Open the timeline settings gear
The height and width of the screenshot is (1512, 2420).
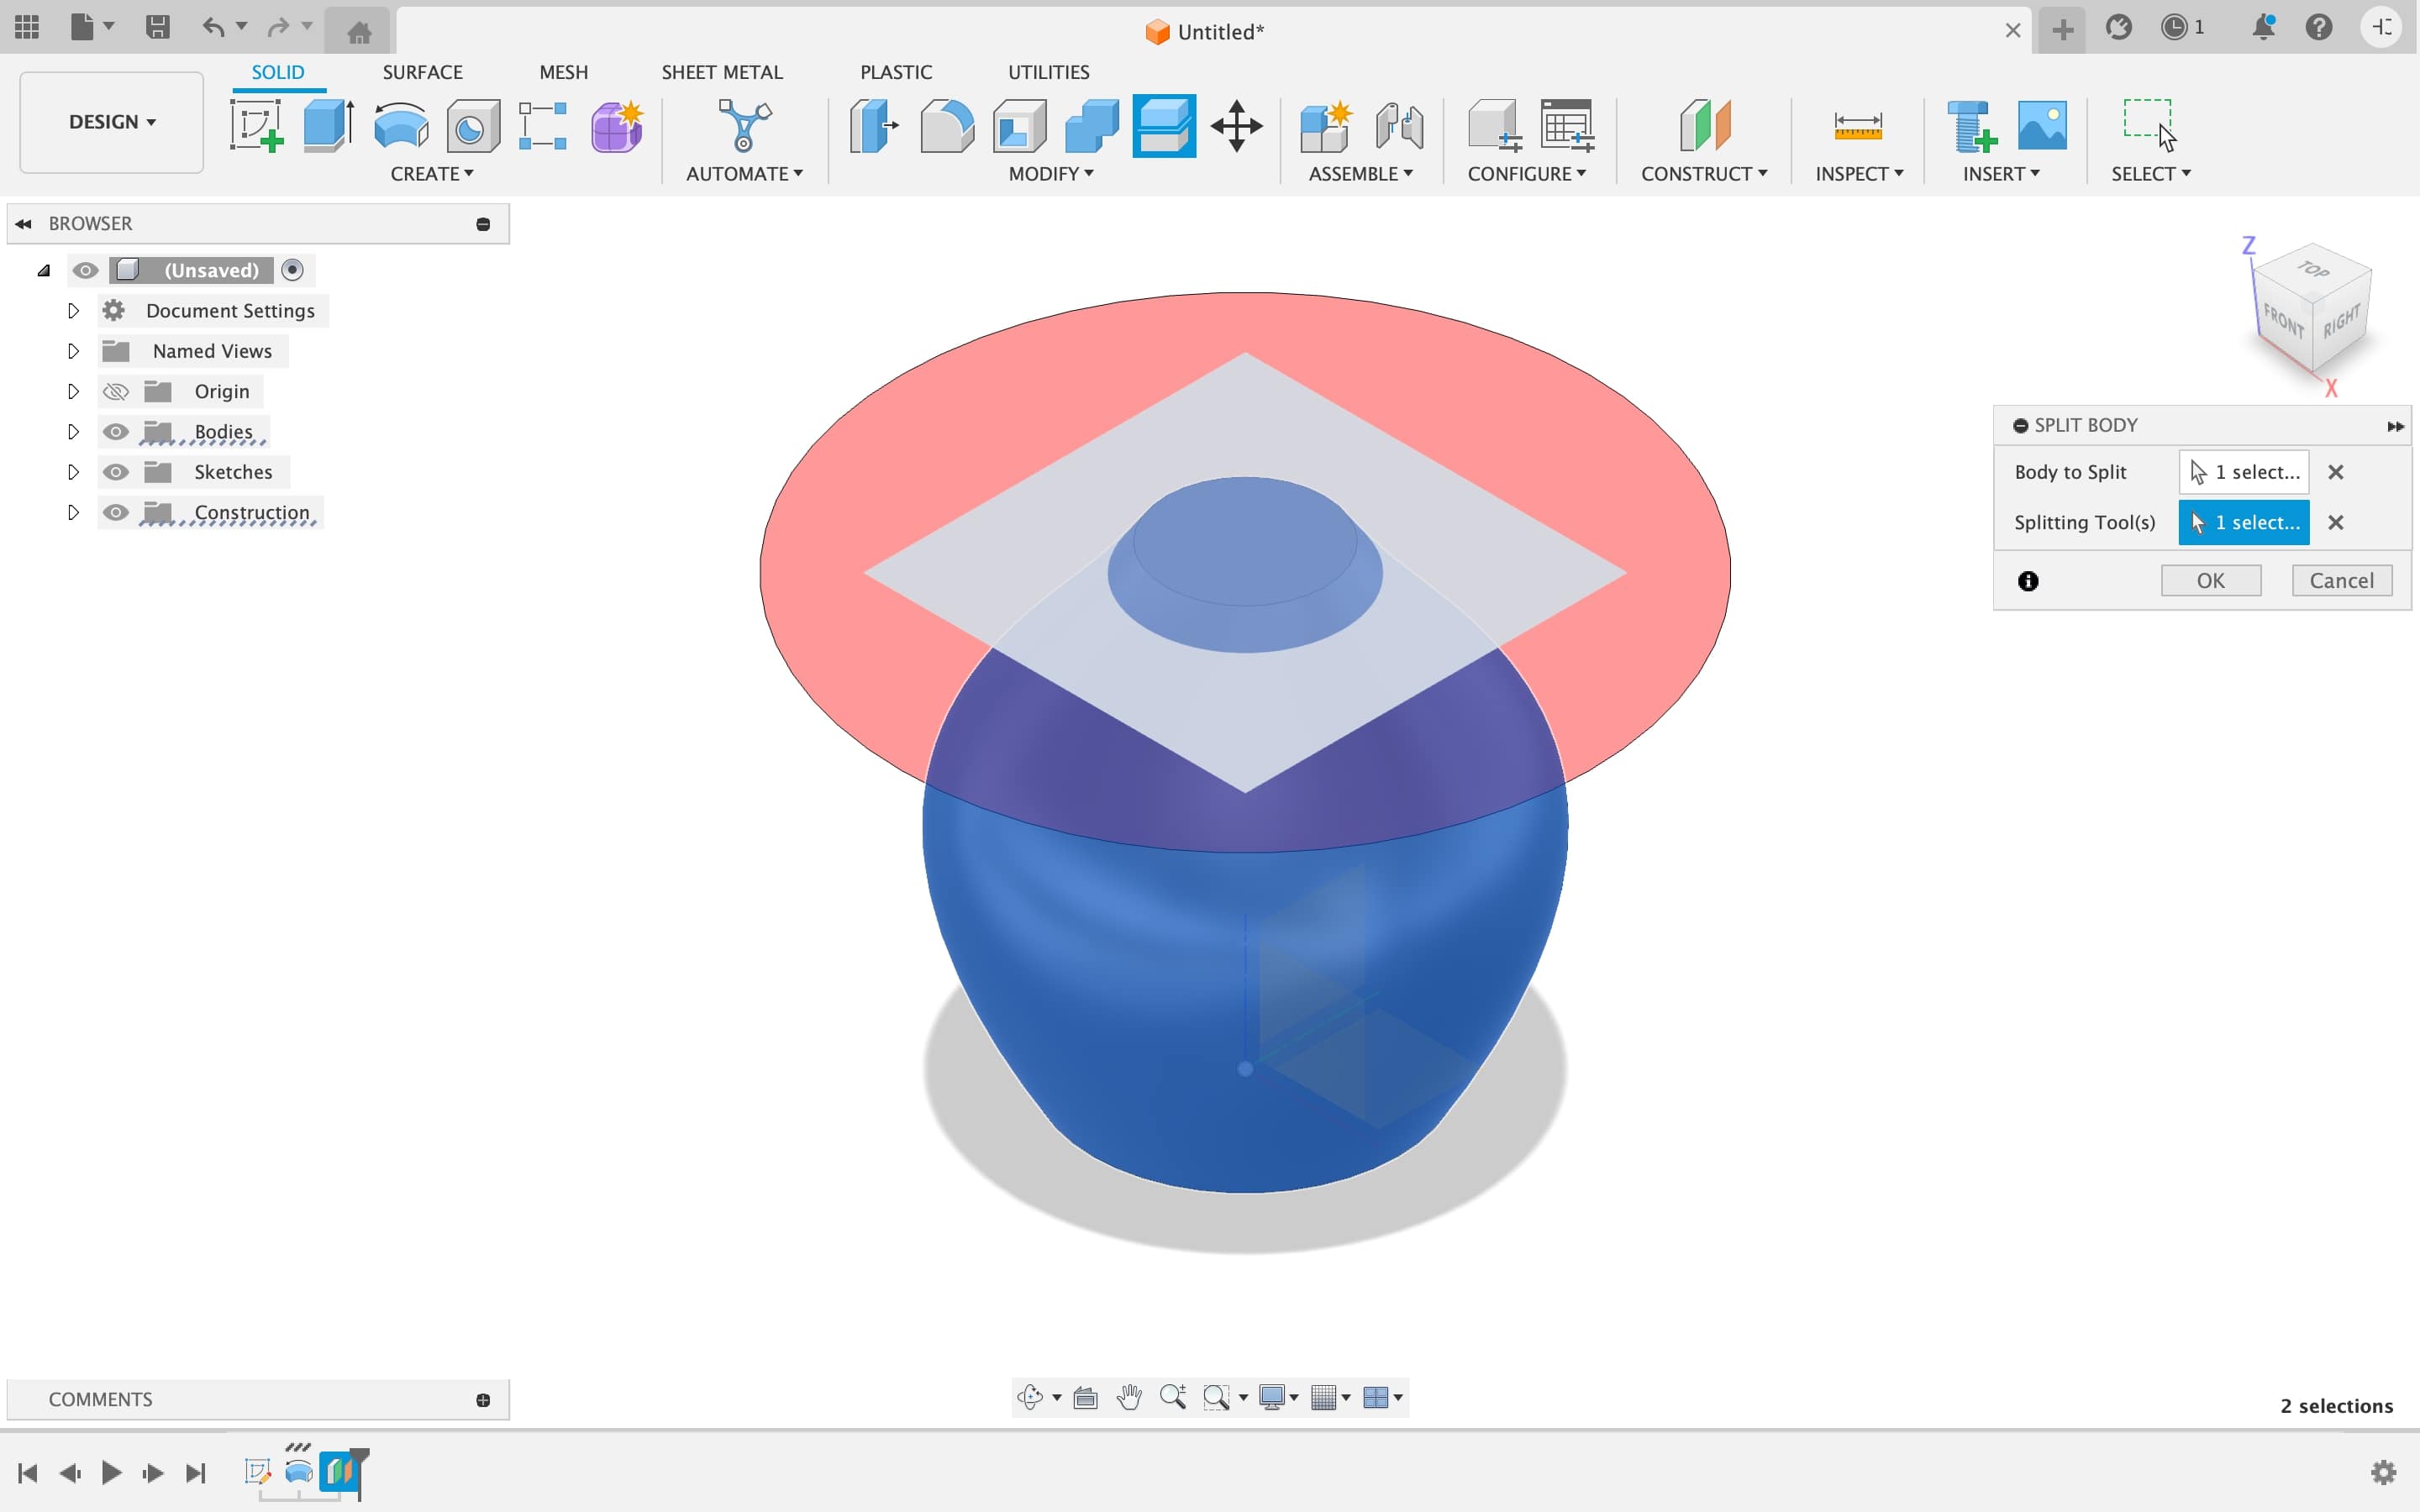coord(2384,1472)
